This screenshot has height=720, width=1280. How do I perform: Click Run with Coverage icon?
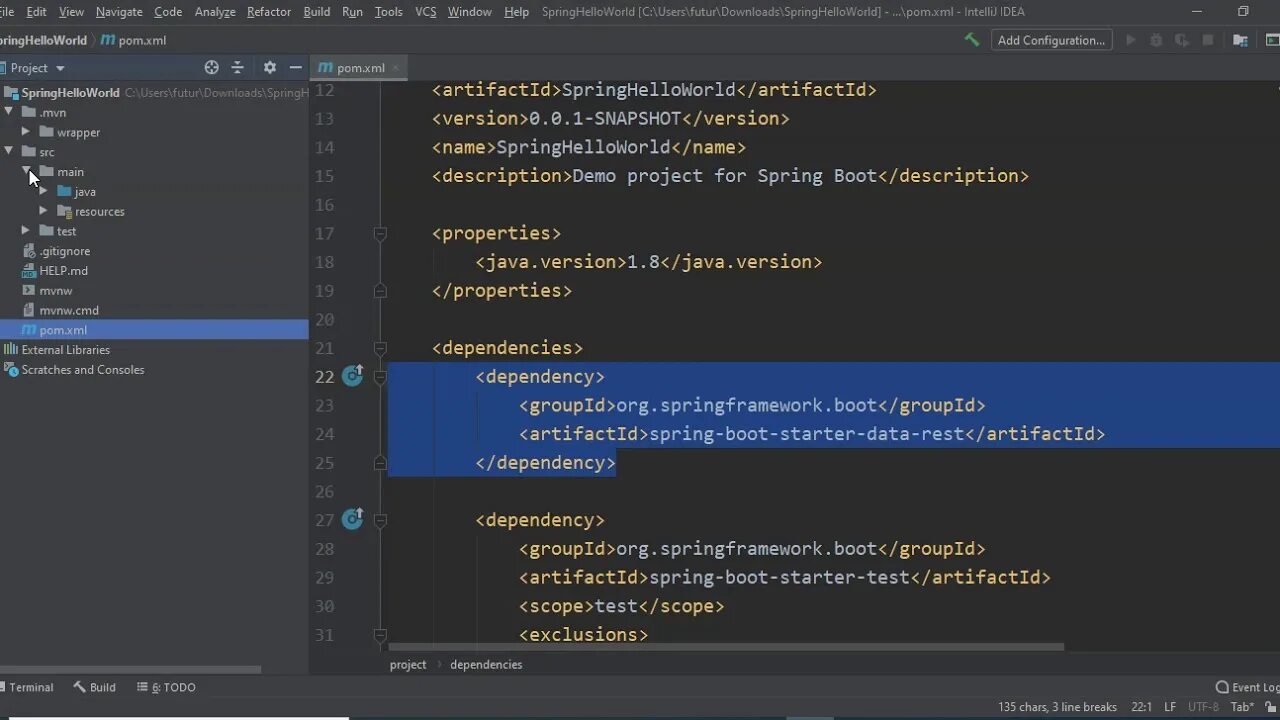coord(1182,40)
